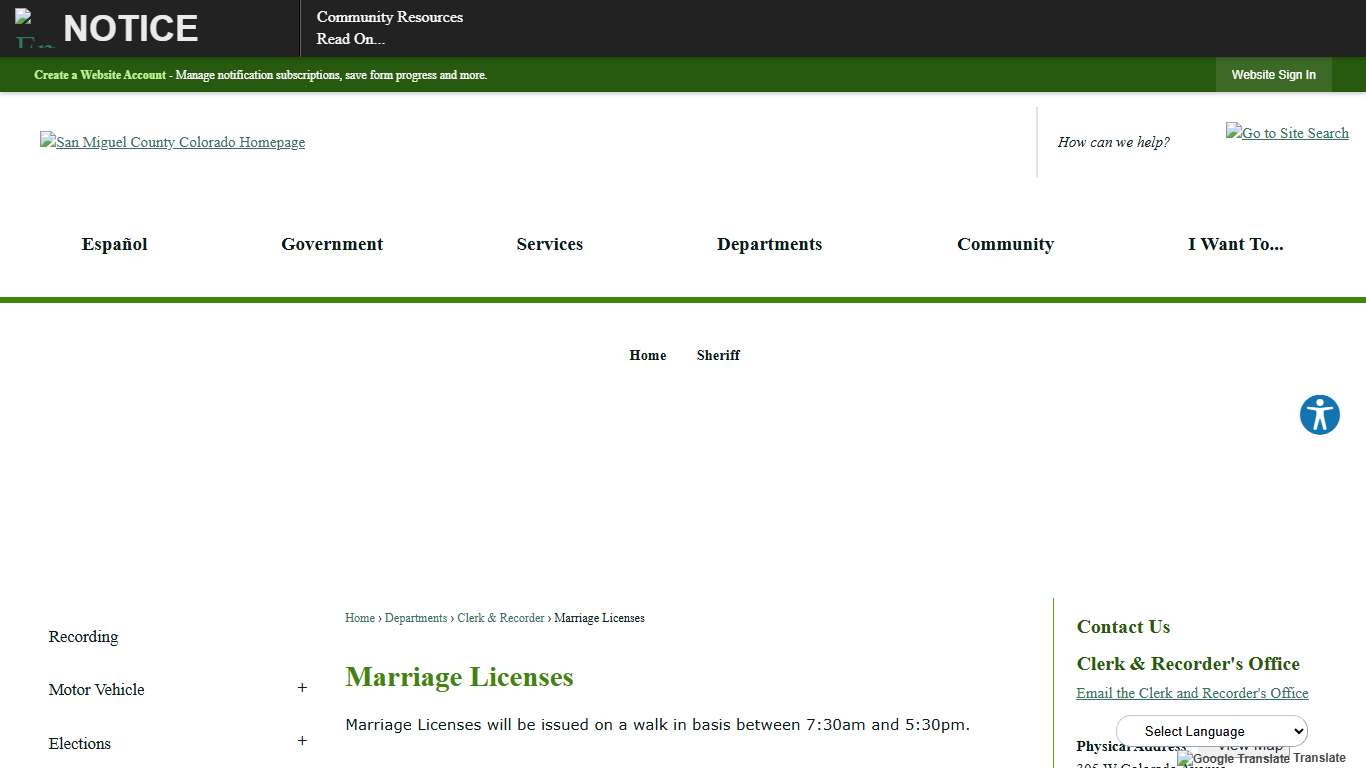Open the Departments menu
Screen dimensions: 1366x768
(x=769, y=244)
